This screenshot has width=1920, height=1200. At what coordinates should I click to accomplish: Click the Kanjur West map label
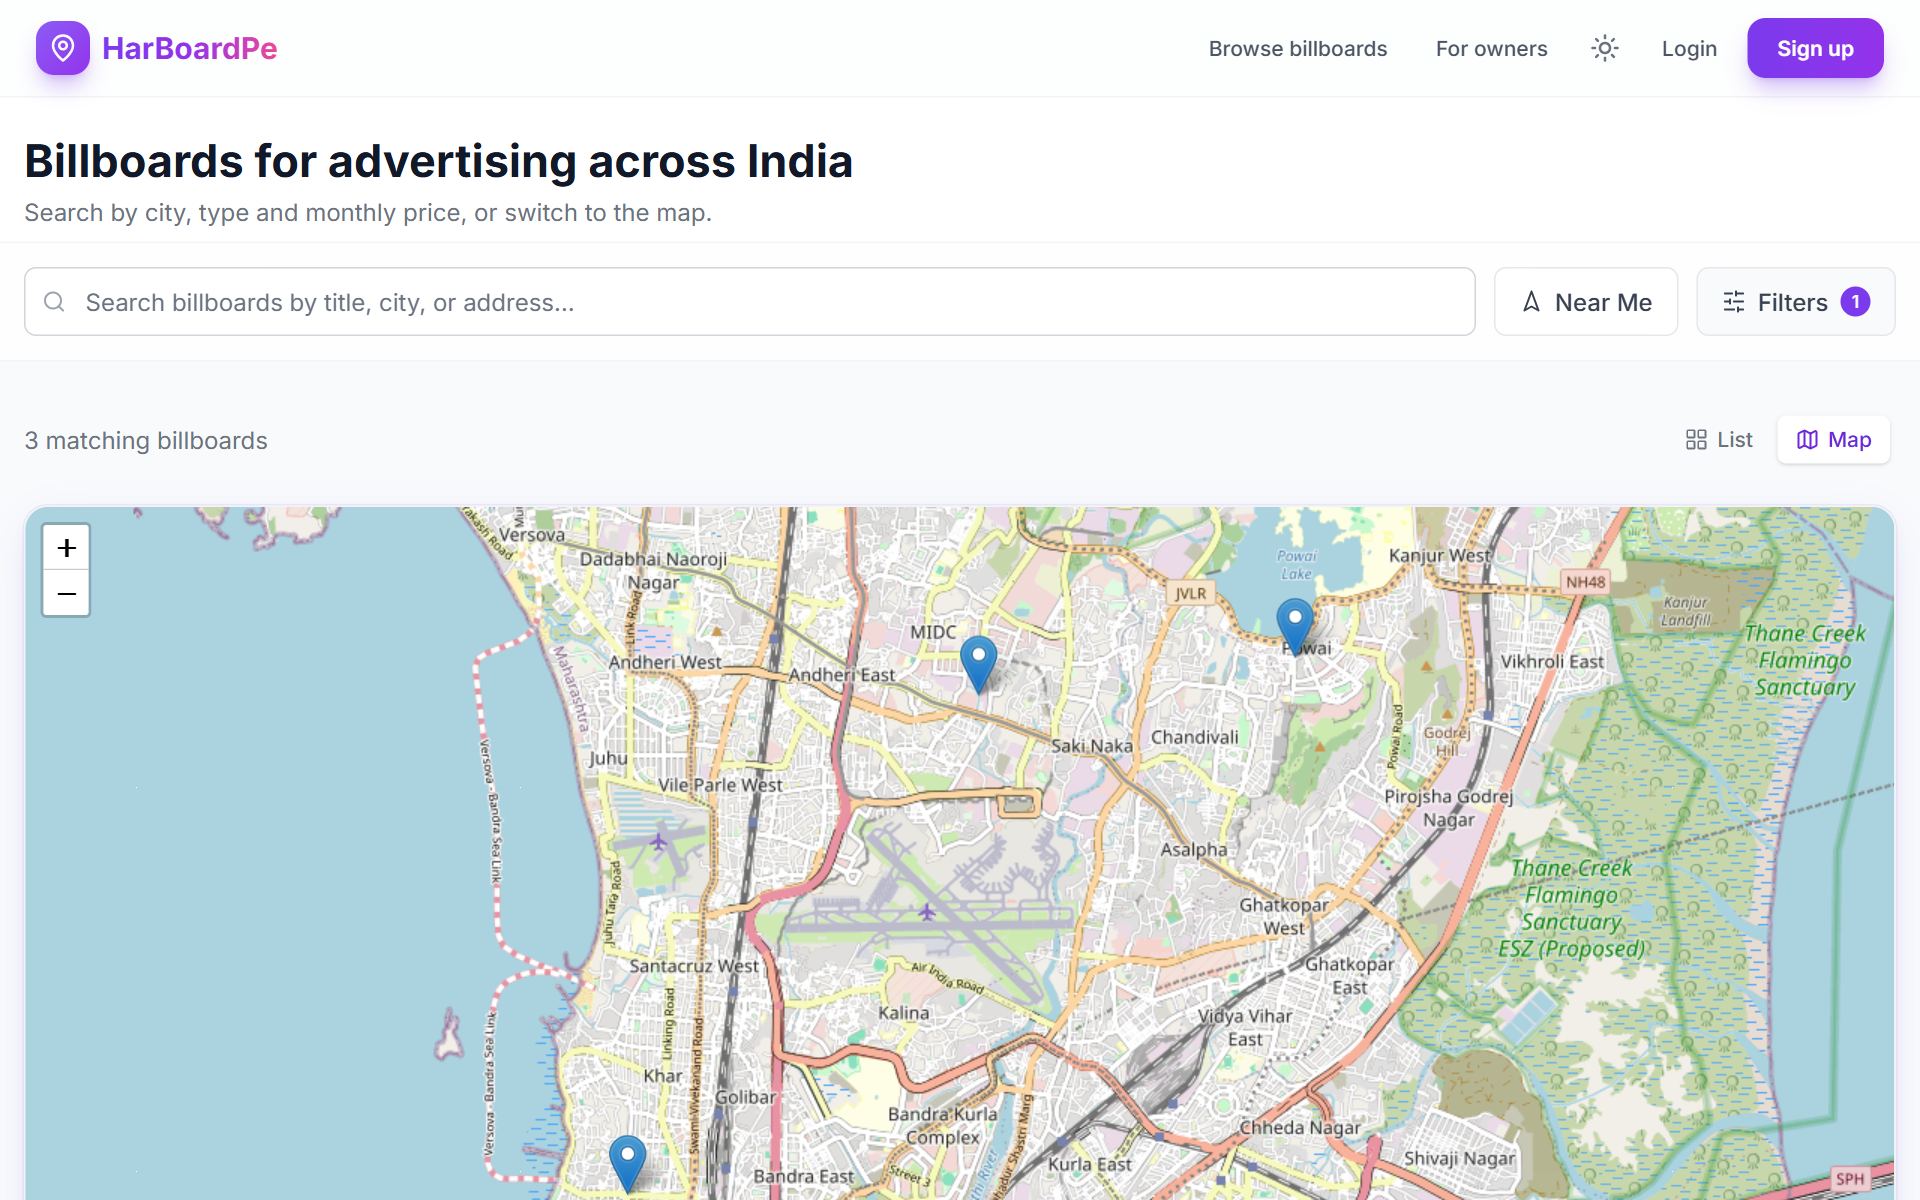pyautogui.click(x=1439, y=555)
